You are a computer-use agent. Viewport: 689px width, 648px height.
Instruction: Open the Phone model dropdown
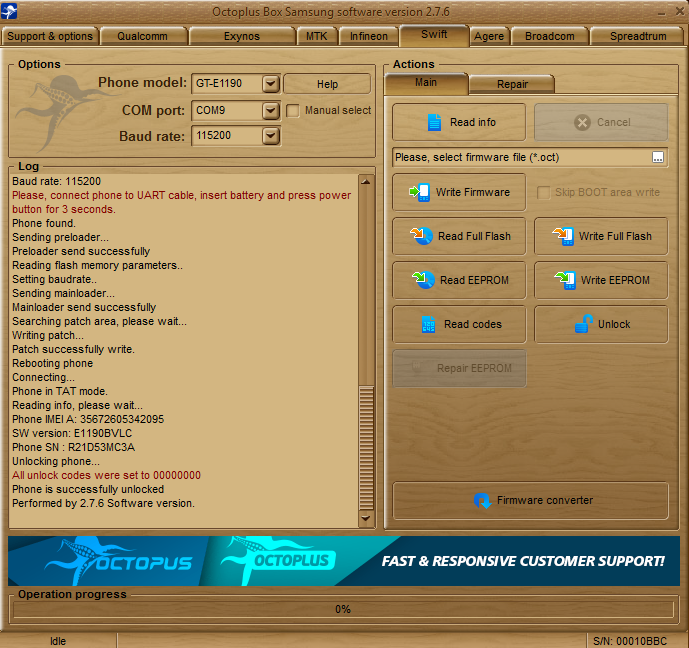point(271,83)
